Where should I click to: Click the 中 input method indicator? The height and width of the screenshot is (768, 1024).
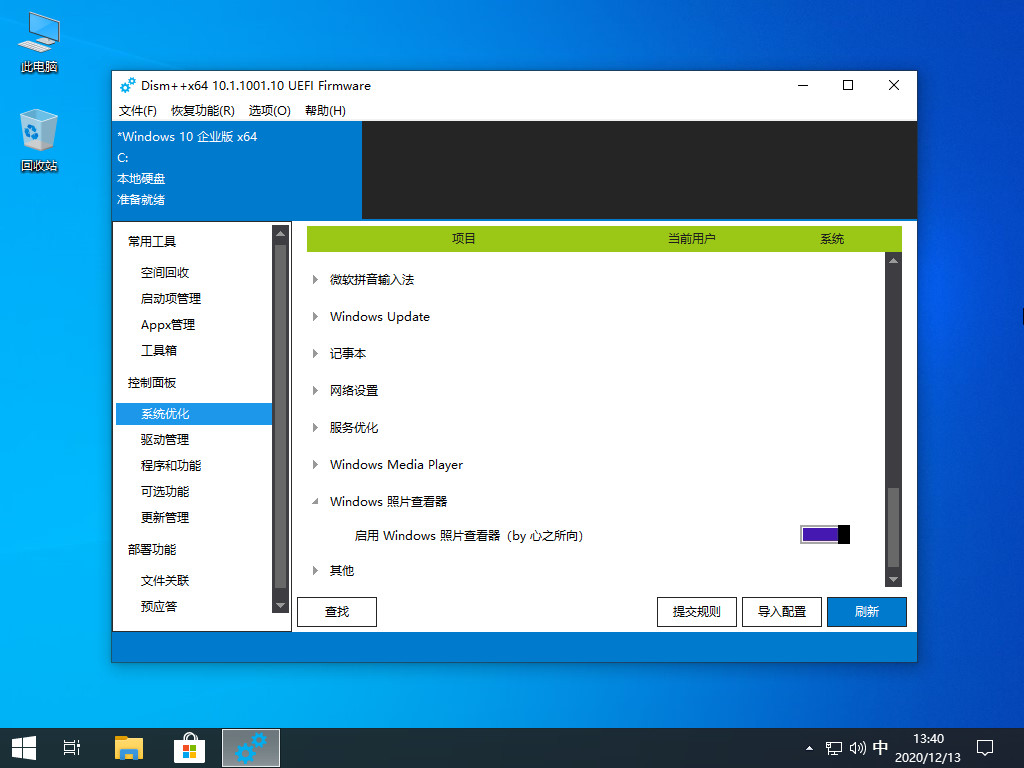pos(880,747)
